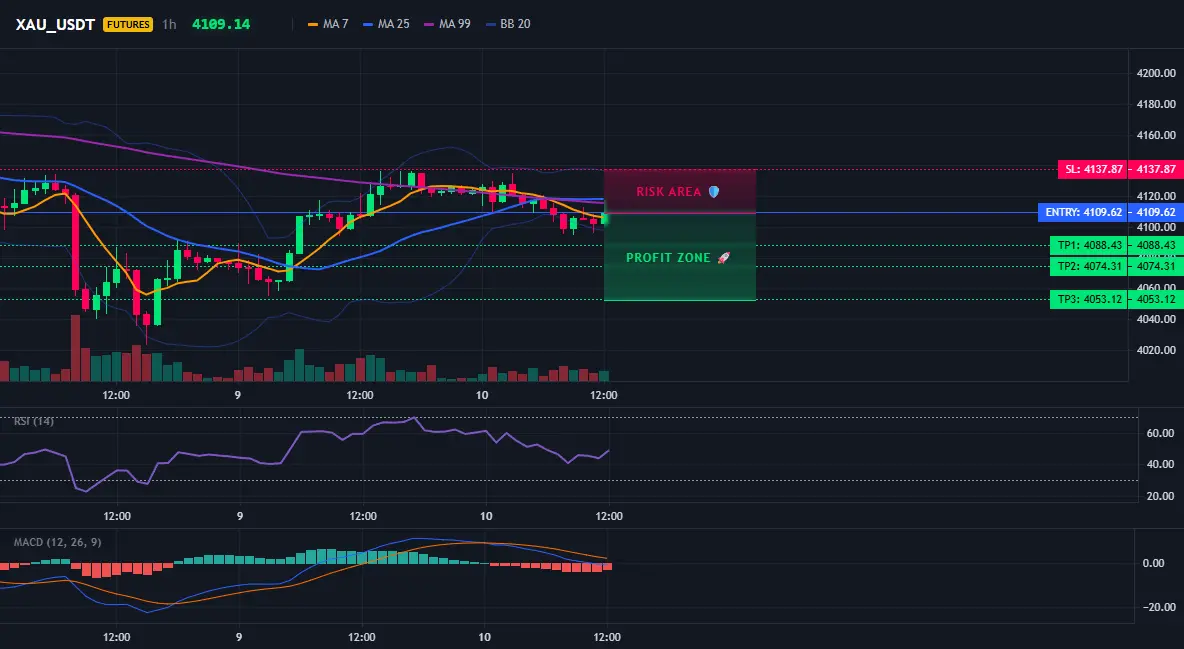
Task: Click the rocket icon beside PROFIT ZONE
Action: point(723,258)
